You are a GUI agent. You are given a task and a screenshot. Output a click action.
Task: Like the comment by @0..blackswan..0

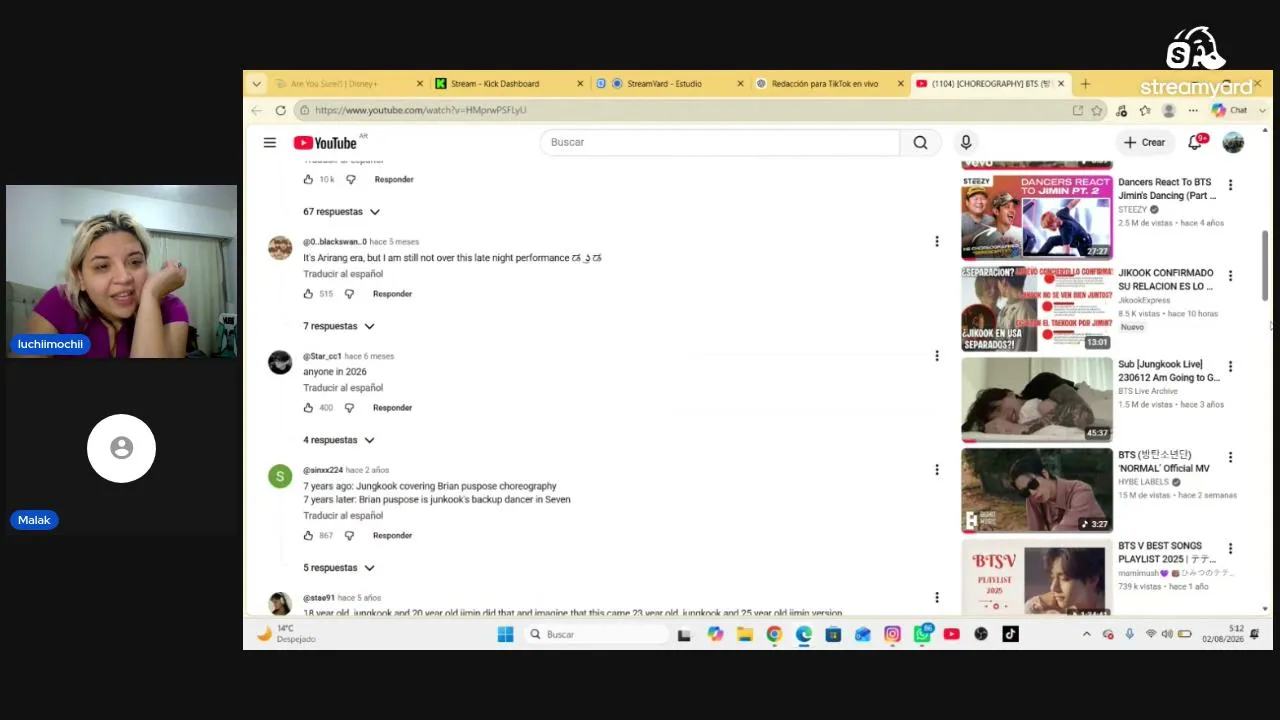tap(308, 294)
